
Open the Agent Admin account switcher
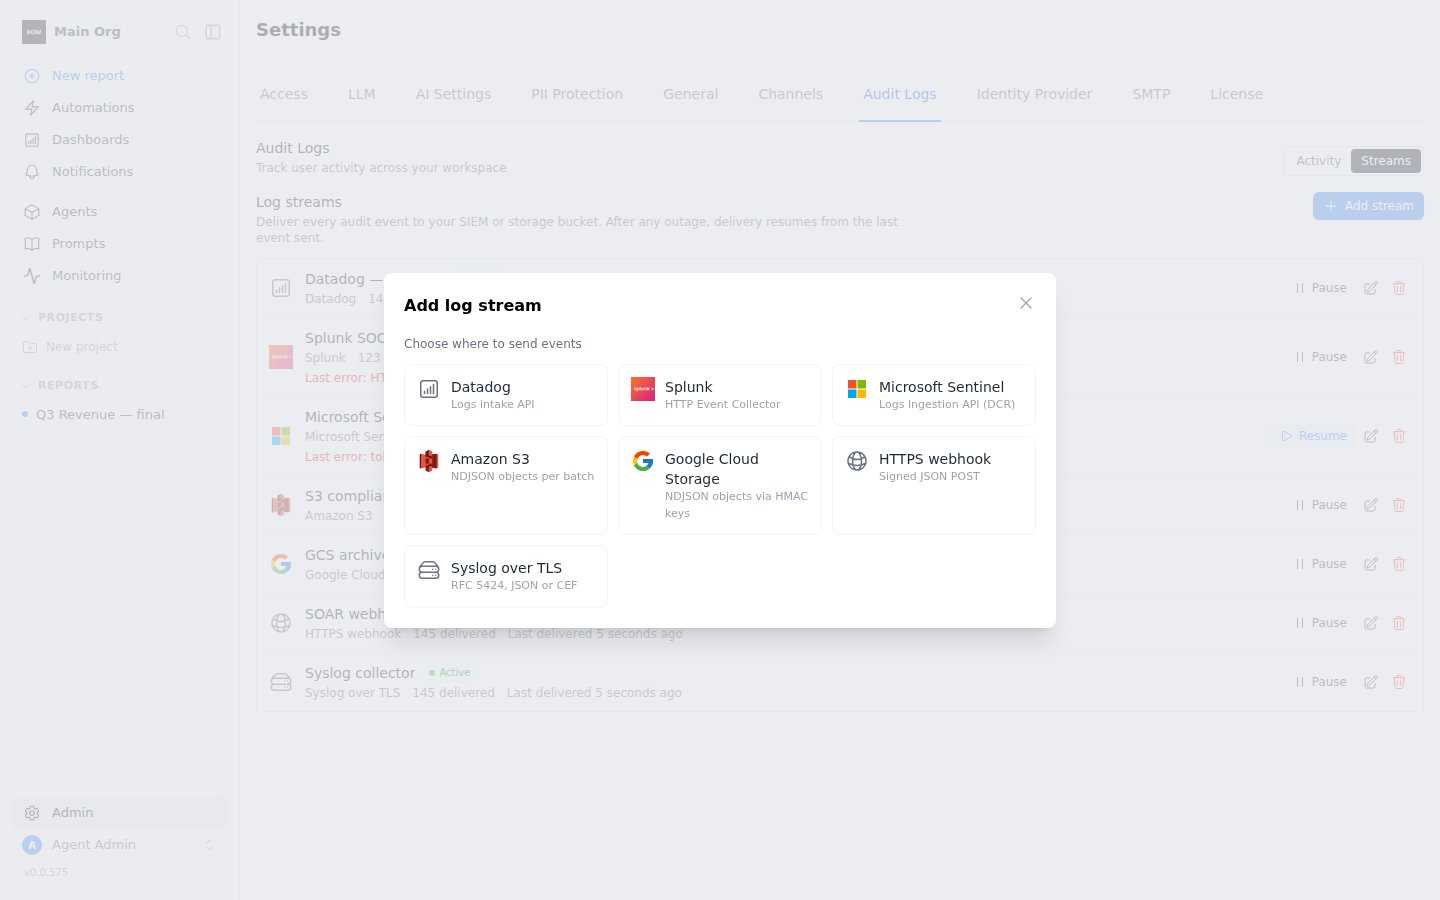119,845
